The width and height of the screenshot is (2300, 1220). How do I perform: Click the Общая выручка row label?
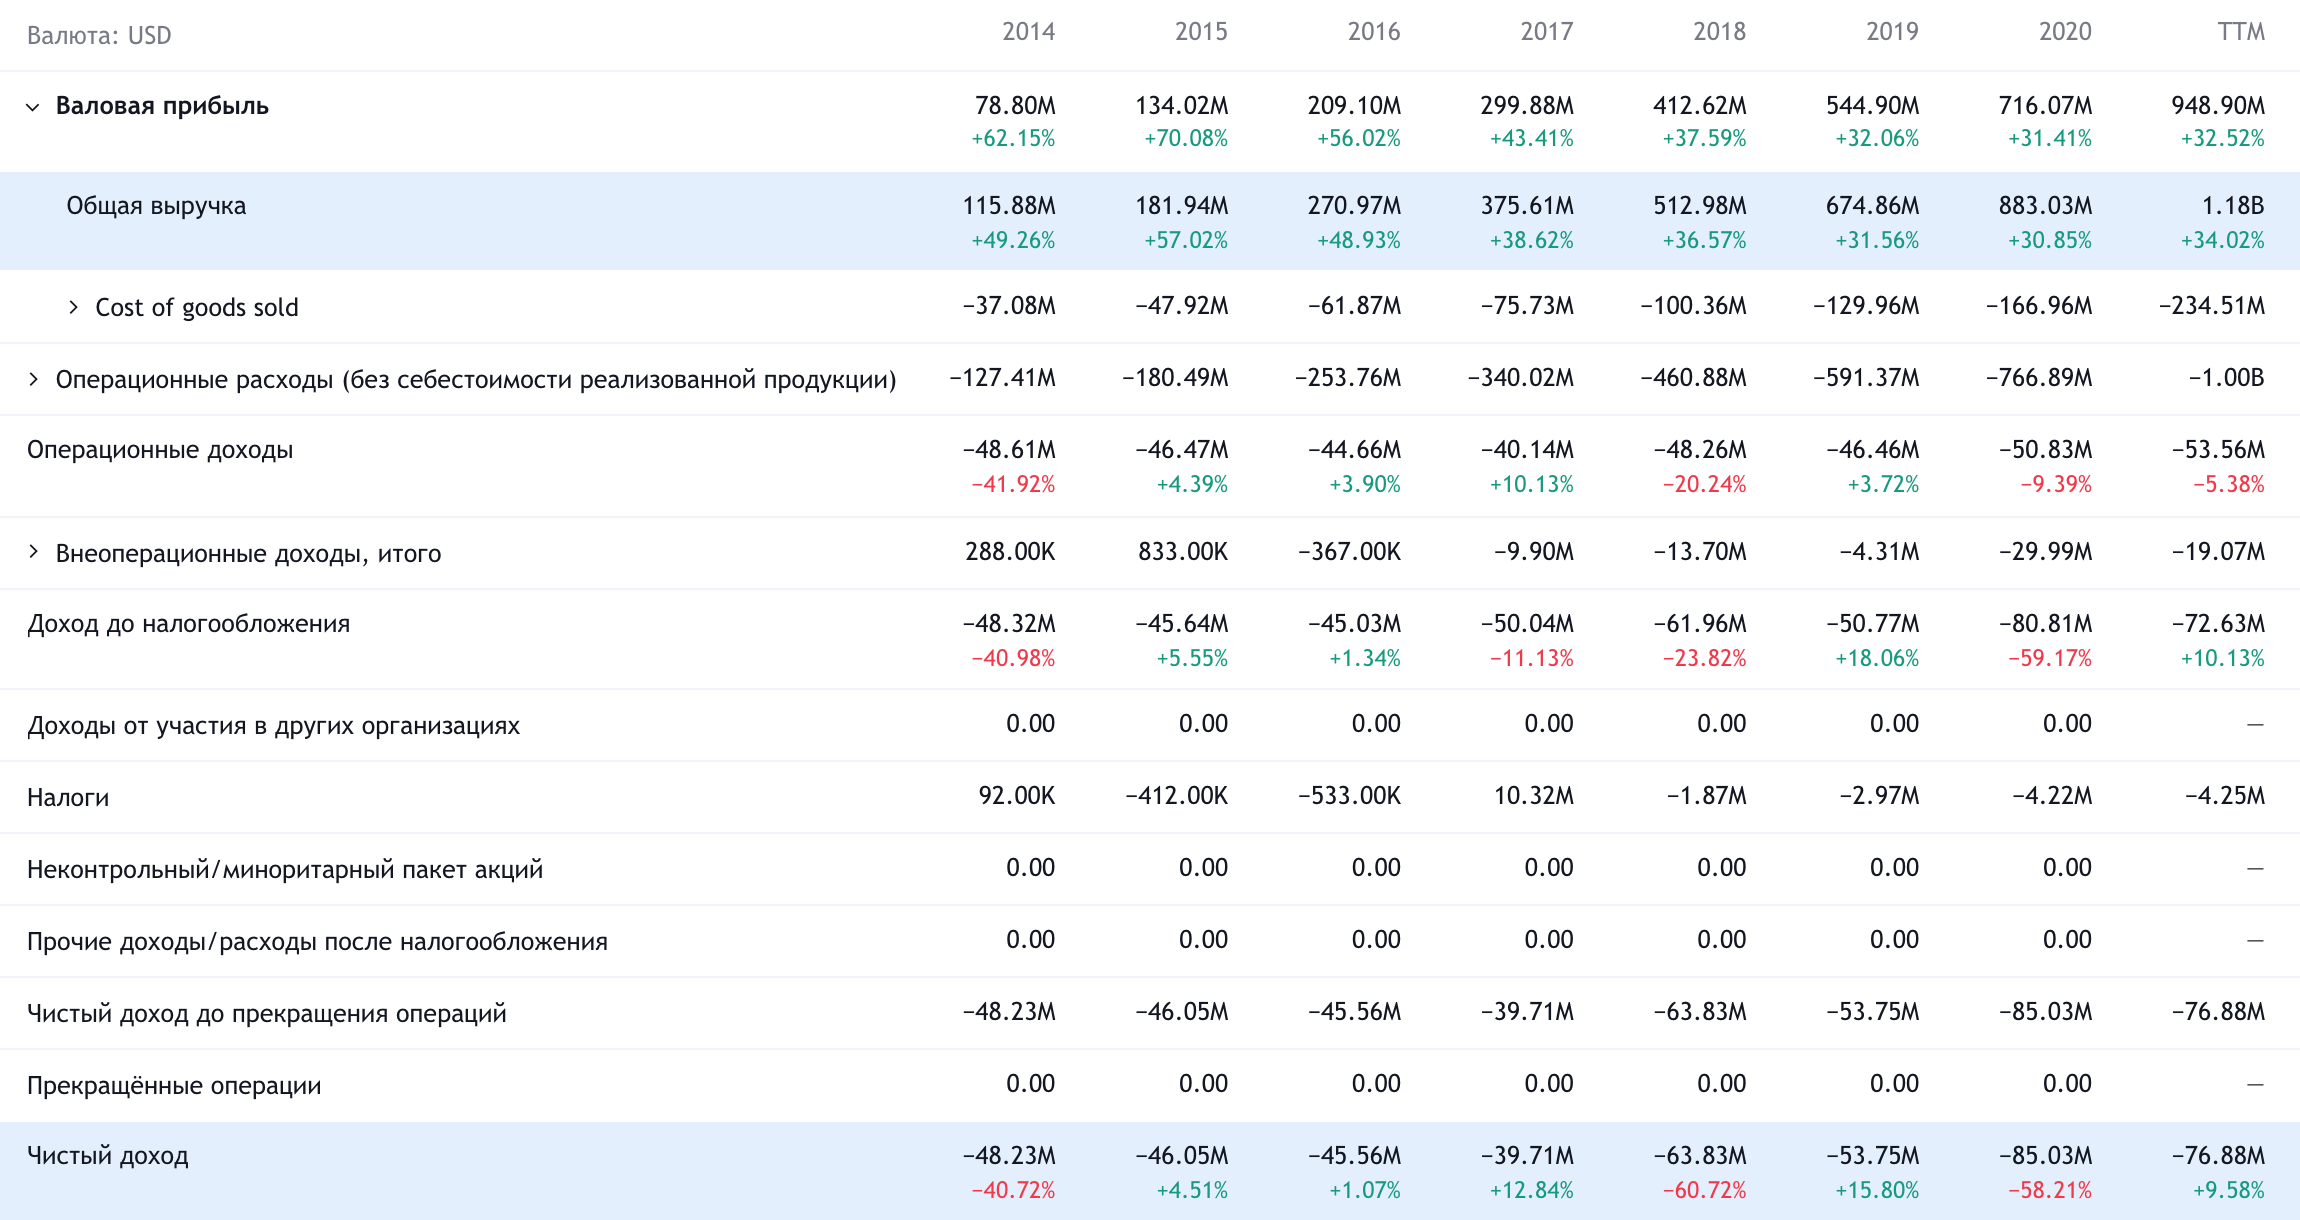(x=156, y=206)
